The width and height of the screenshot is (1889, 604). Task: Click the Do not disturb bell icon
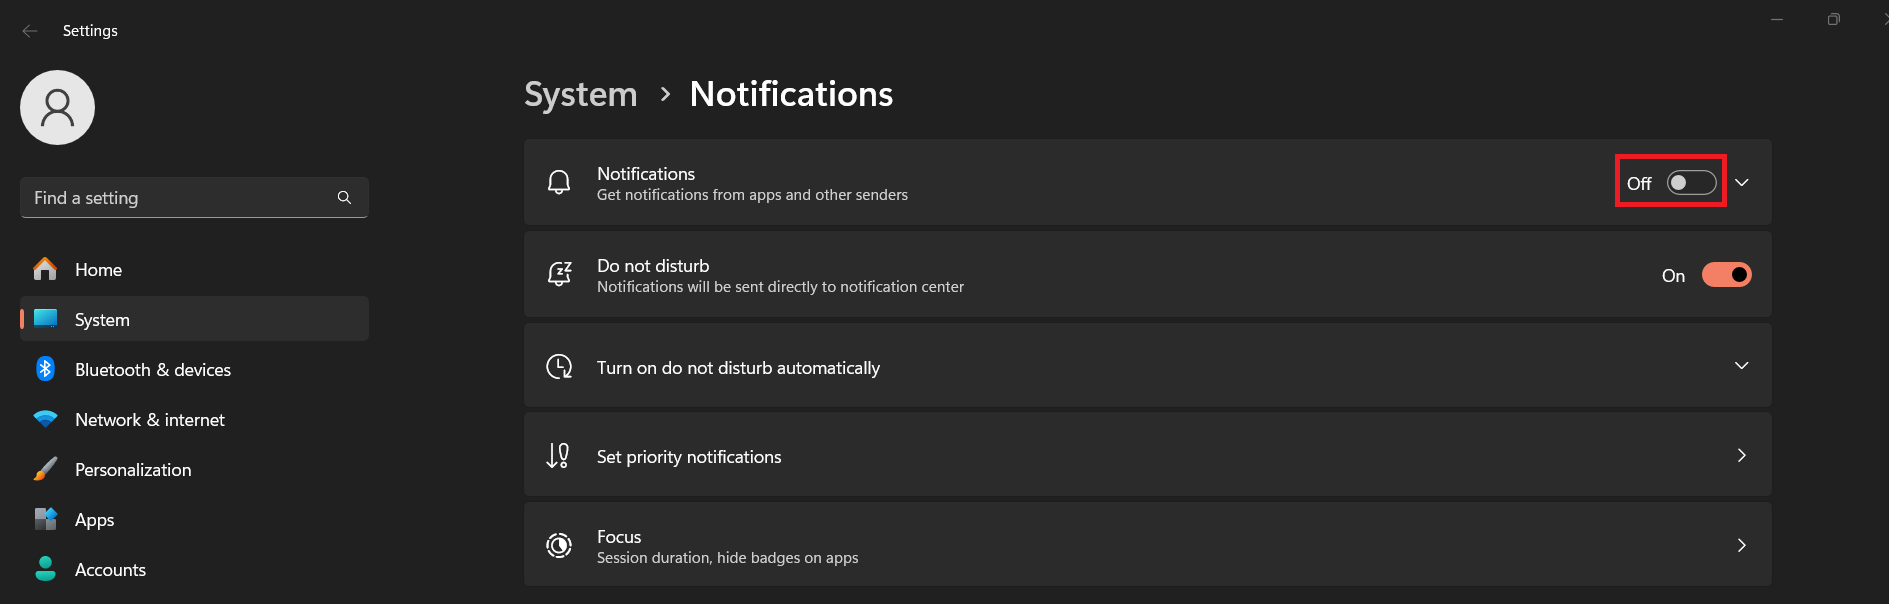(x=559, y=274)
